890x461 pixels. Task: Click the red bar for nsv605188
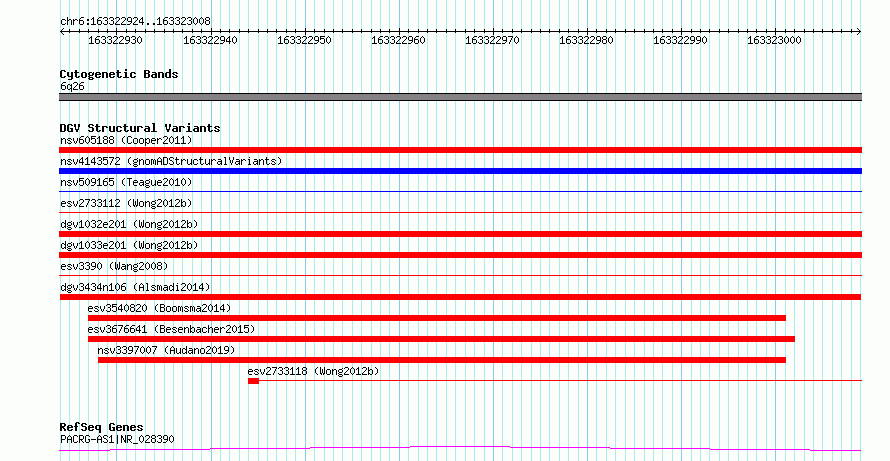(460, 150)
